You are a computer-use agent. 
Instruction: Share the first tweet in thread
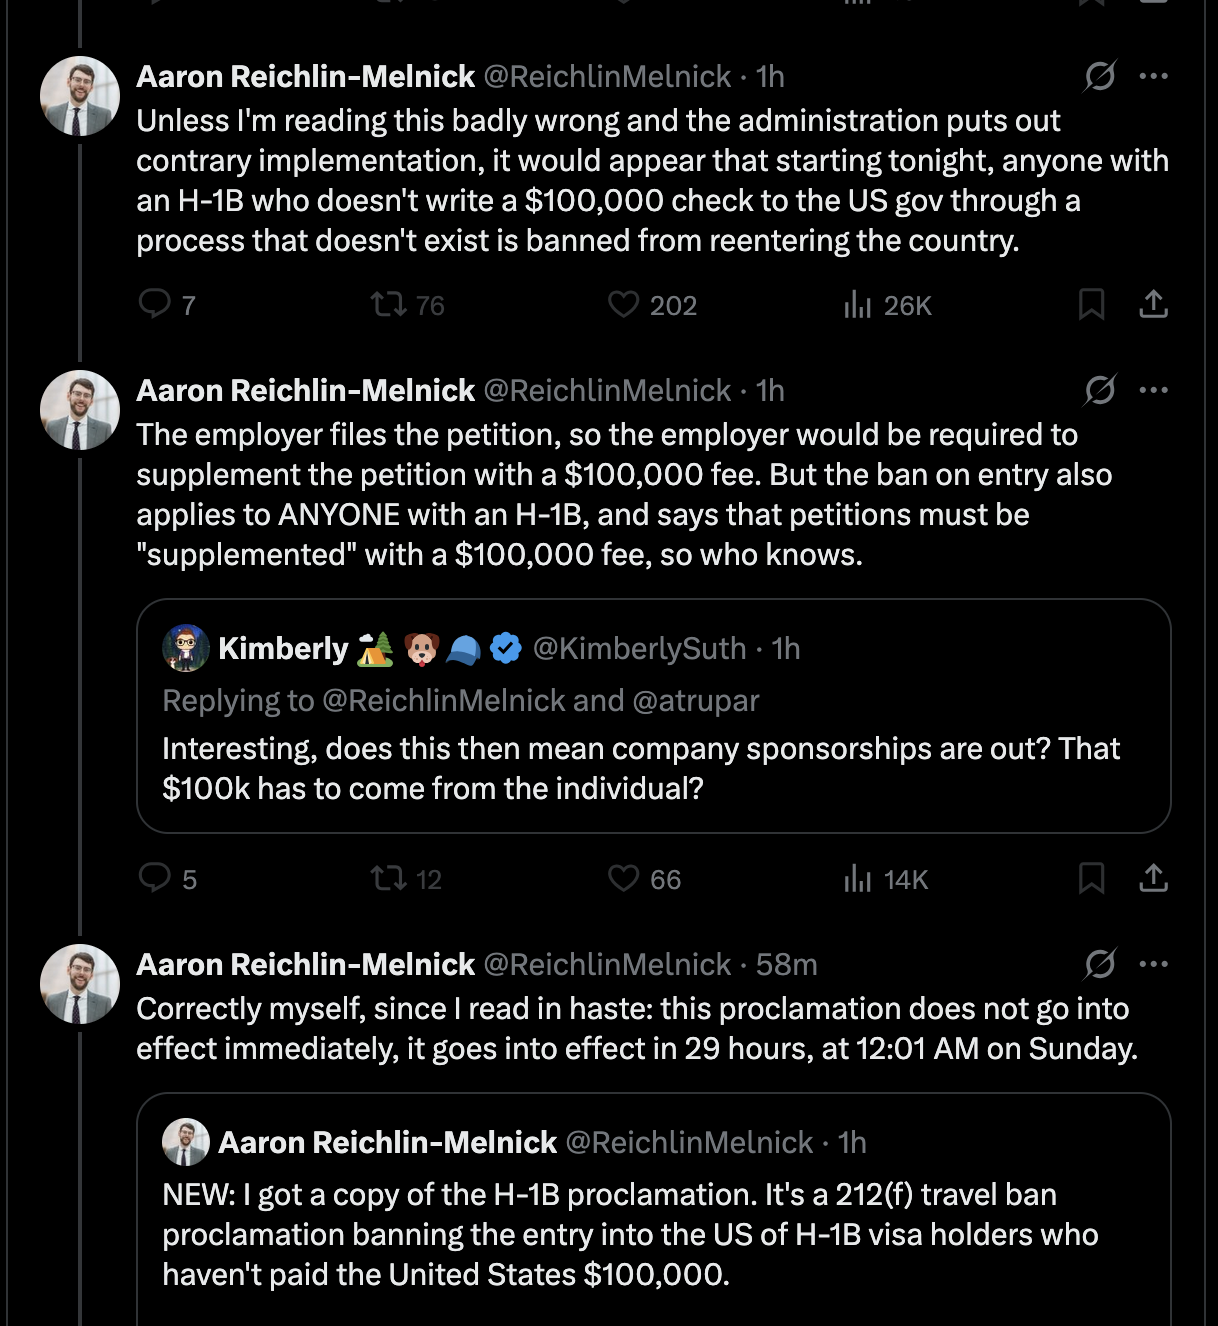[x=1153, y=304]
